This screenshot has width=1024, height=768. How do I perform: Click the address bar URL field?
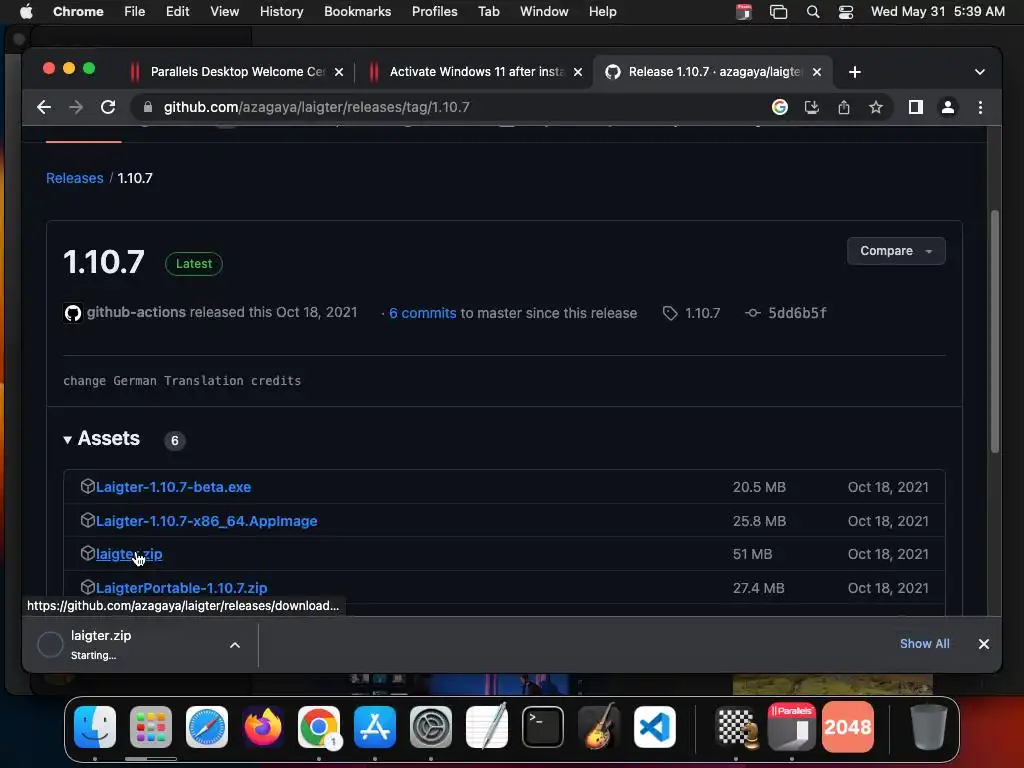click(x=451, y=107)
